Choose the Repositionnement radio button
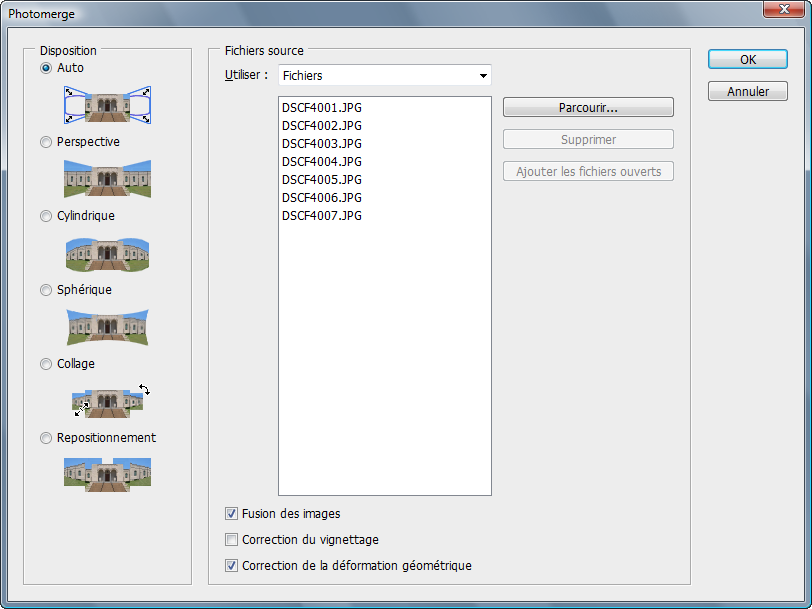 [x=46, y=438]
